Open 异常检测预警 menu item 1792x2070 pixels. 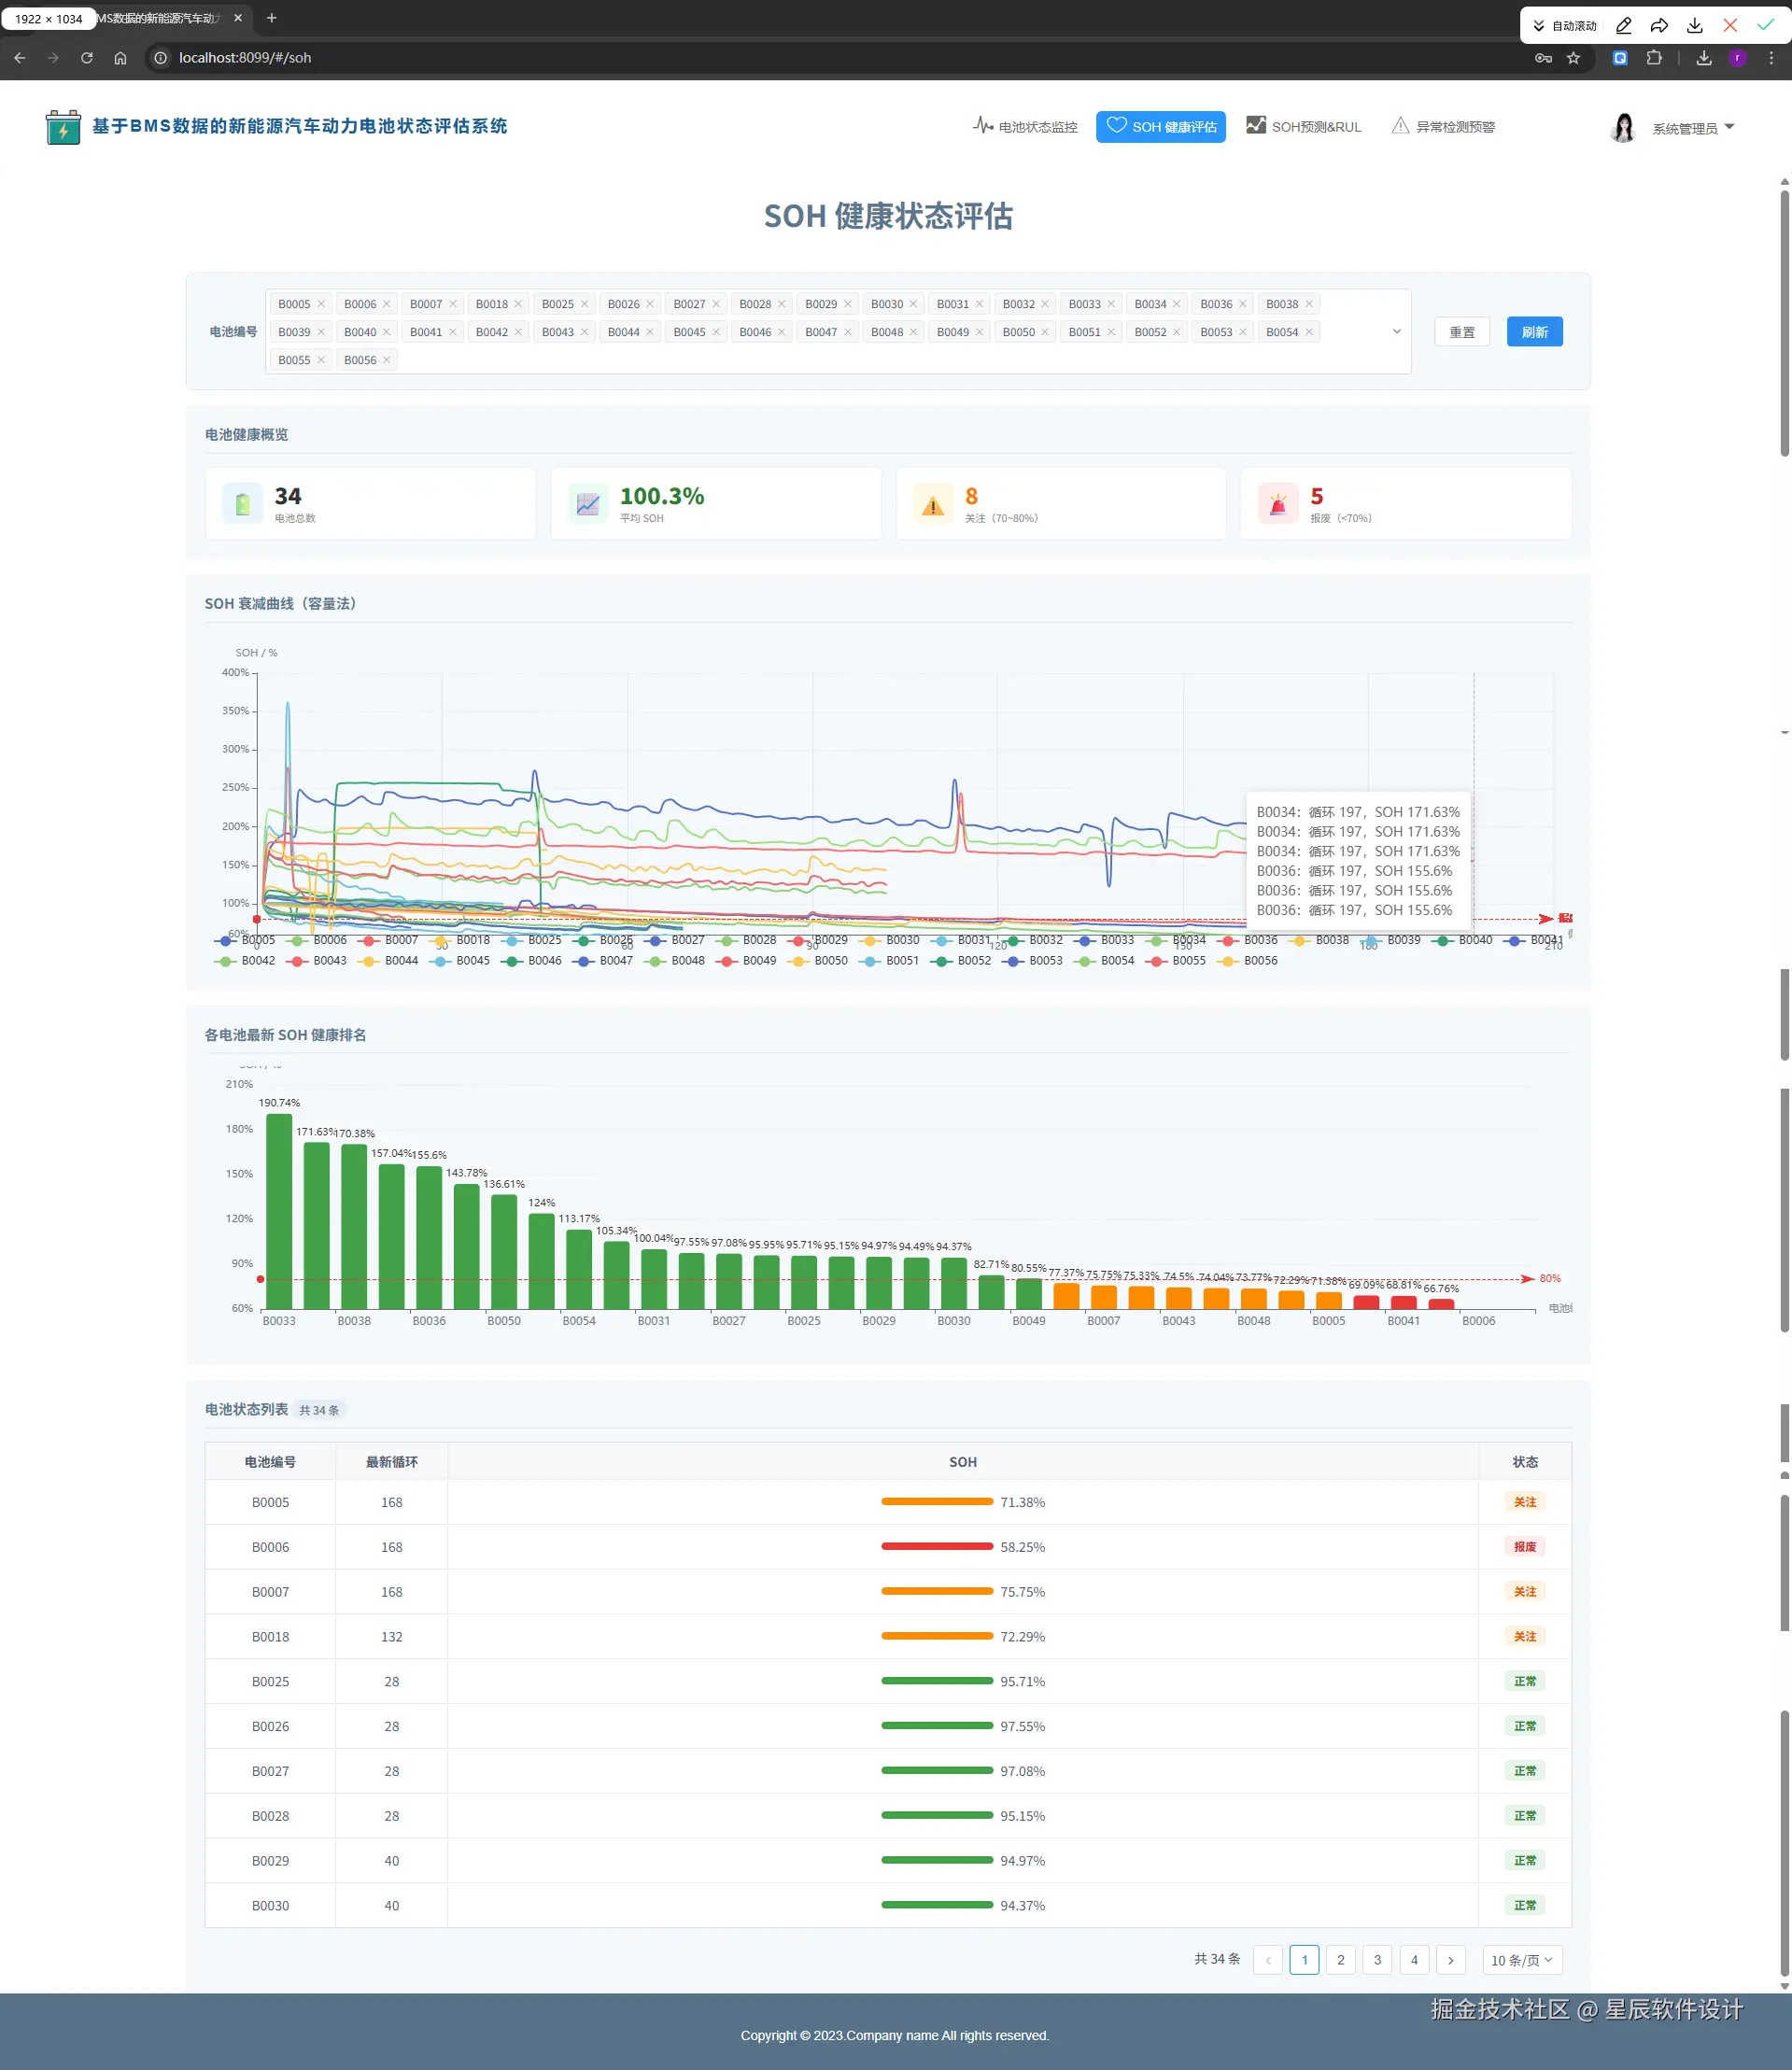pyautogui.click(x=1443, y=127)
